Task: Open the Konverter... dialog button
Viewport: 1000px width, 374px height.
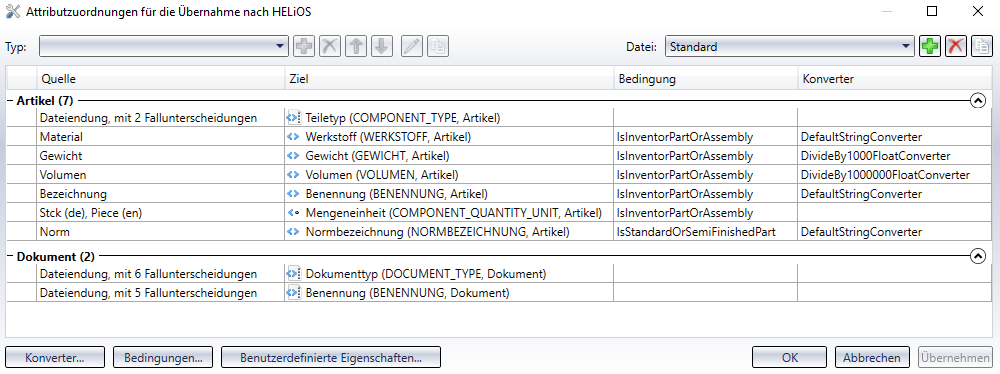Action: (x=55, y=357)
